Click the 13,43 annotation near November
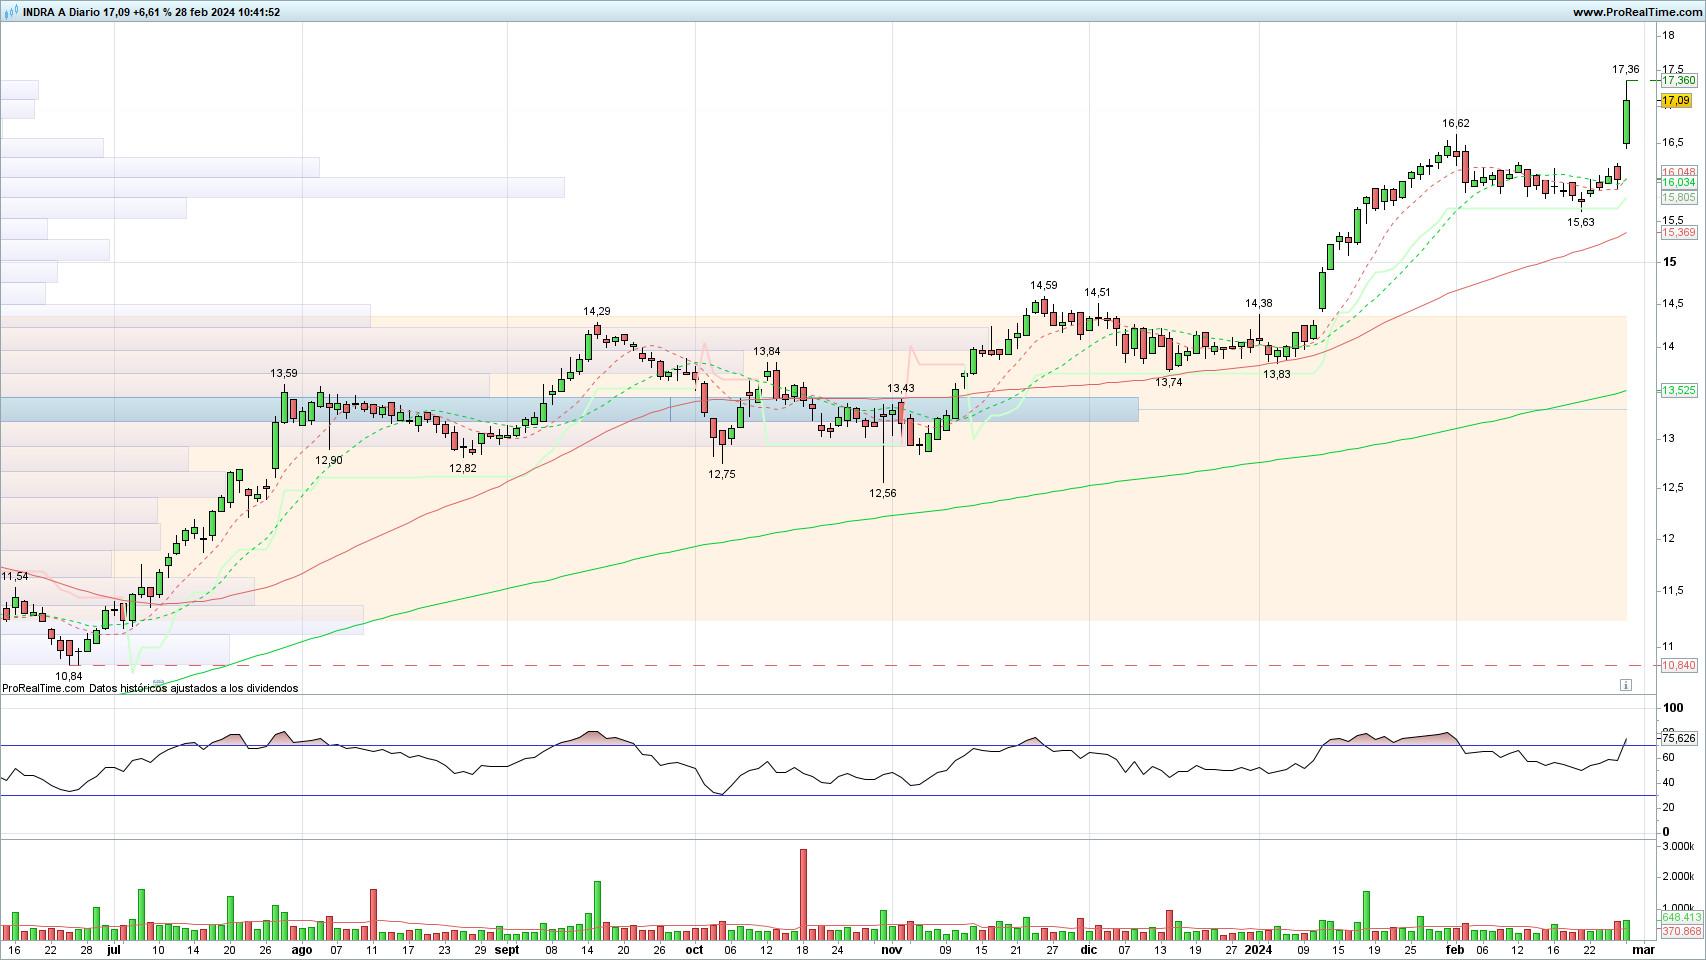The height and width of the screenshot is (960, 1706). (x=901, y=388)
